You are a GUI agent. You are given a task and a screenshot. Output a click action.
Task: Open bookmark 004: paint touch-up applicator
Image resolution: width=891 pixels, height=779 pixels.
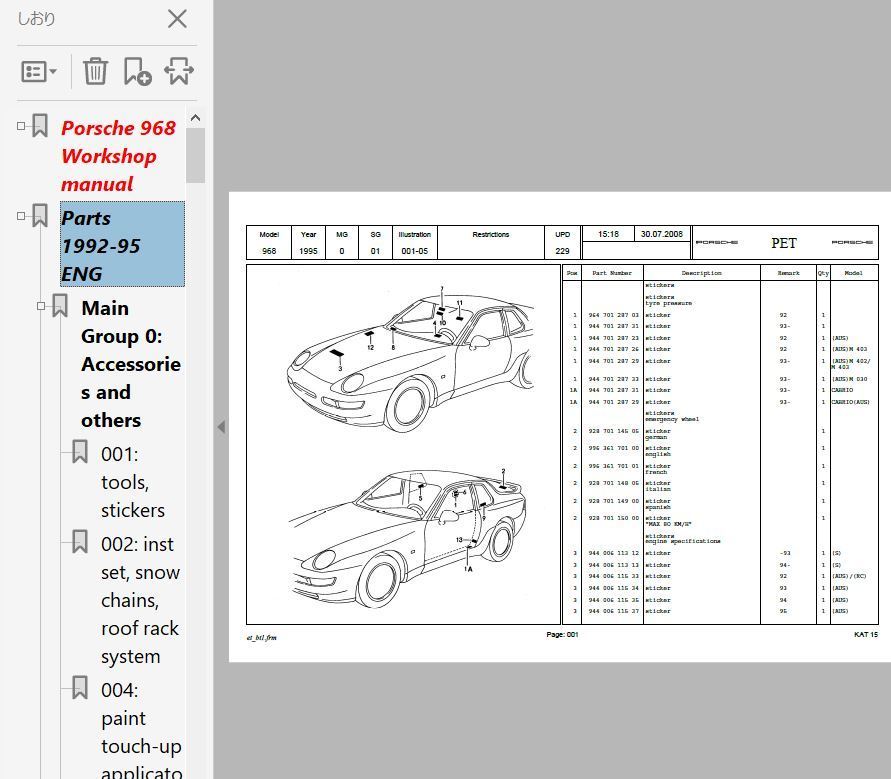(x=141, y=732)
